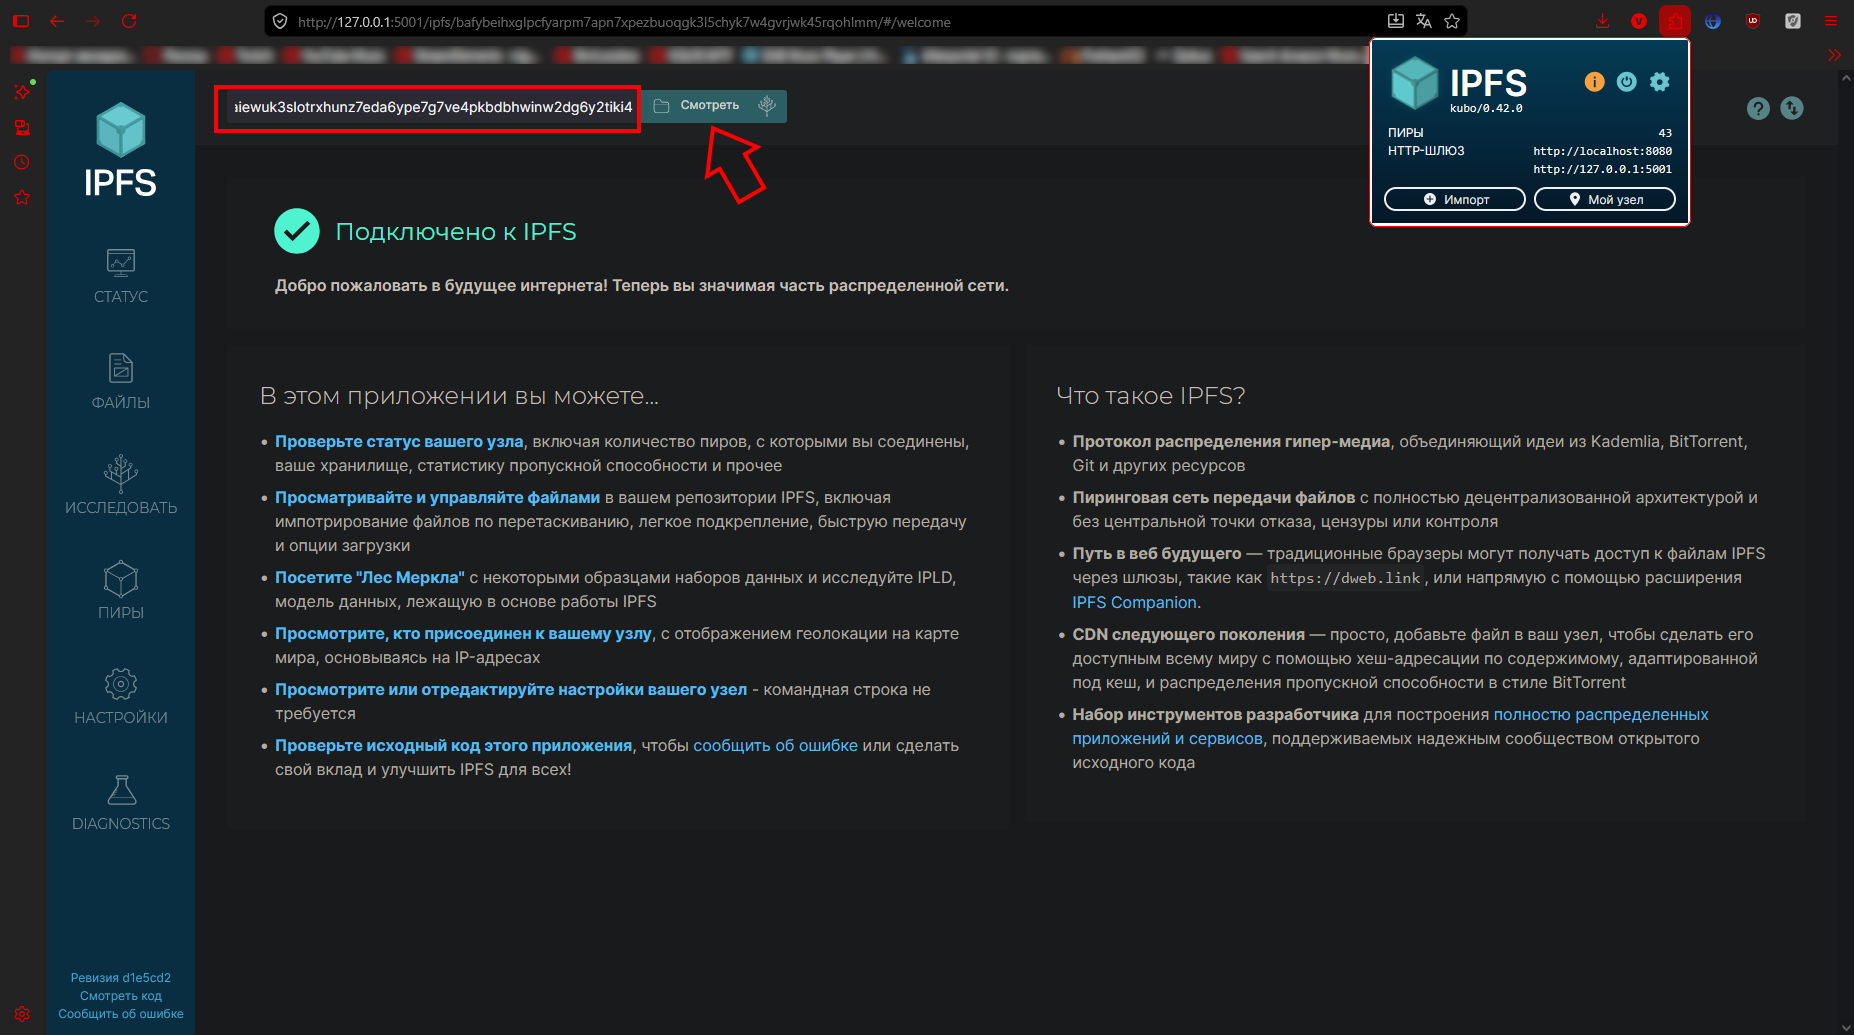This screenshot has height=1035, width=1854.
Task: Click the translate page icon
Action: point(1424,21)
